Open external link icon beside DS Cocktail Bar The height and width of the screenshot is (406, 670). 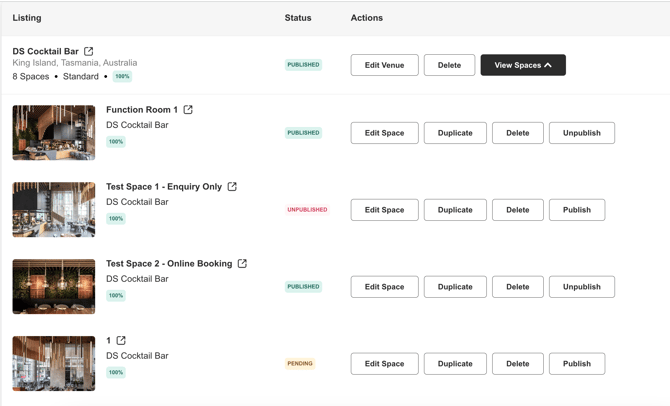(89, 51)
